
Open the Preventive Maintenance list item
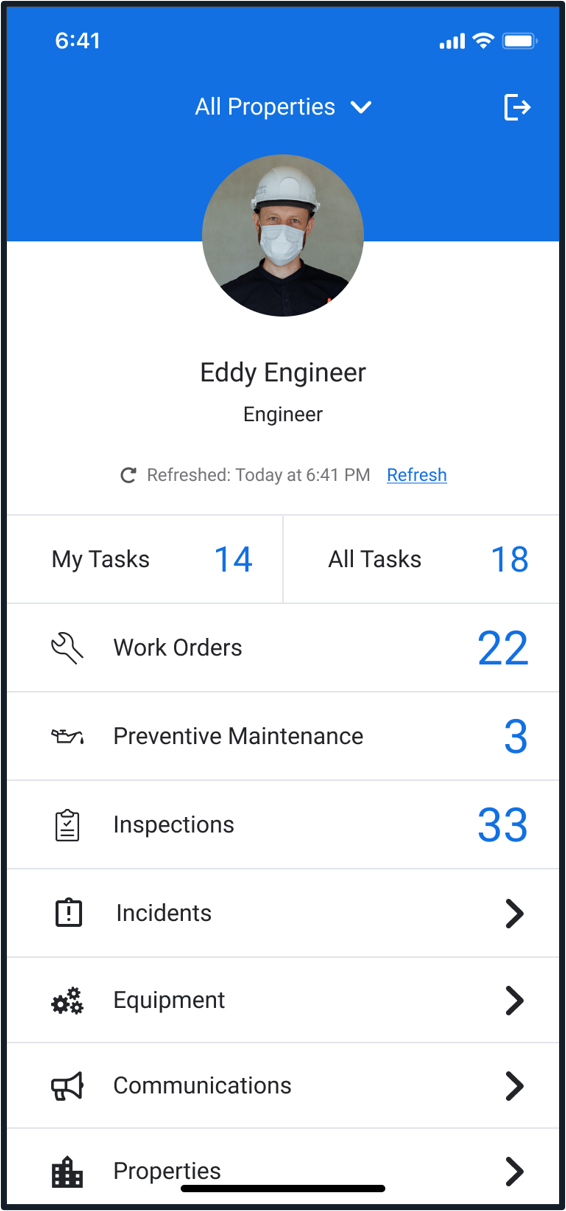[283, 736]
